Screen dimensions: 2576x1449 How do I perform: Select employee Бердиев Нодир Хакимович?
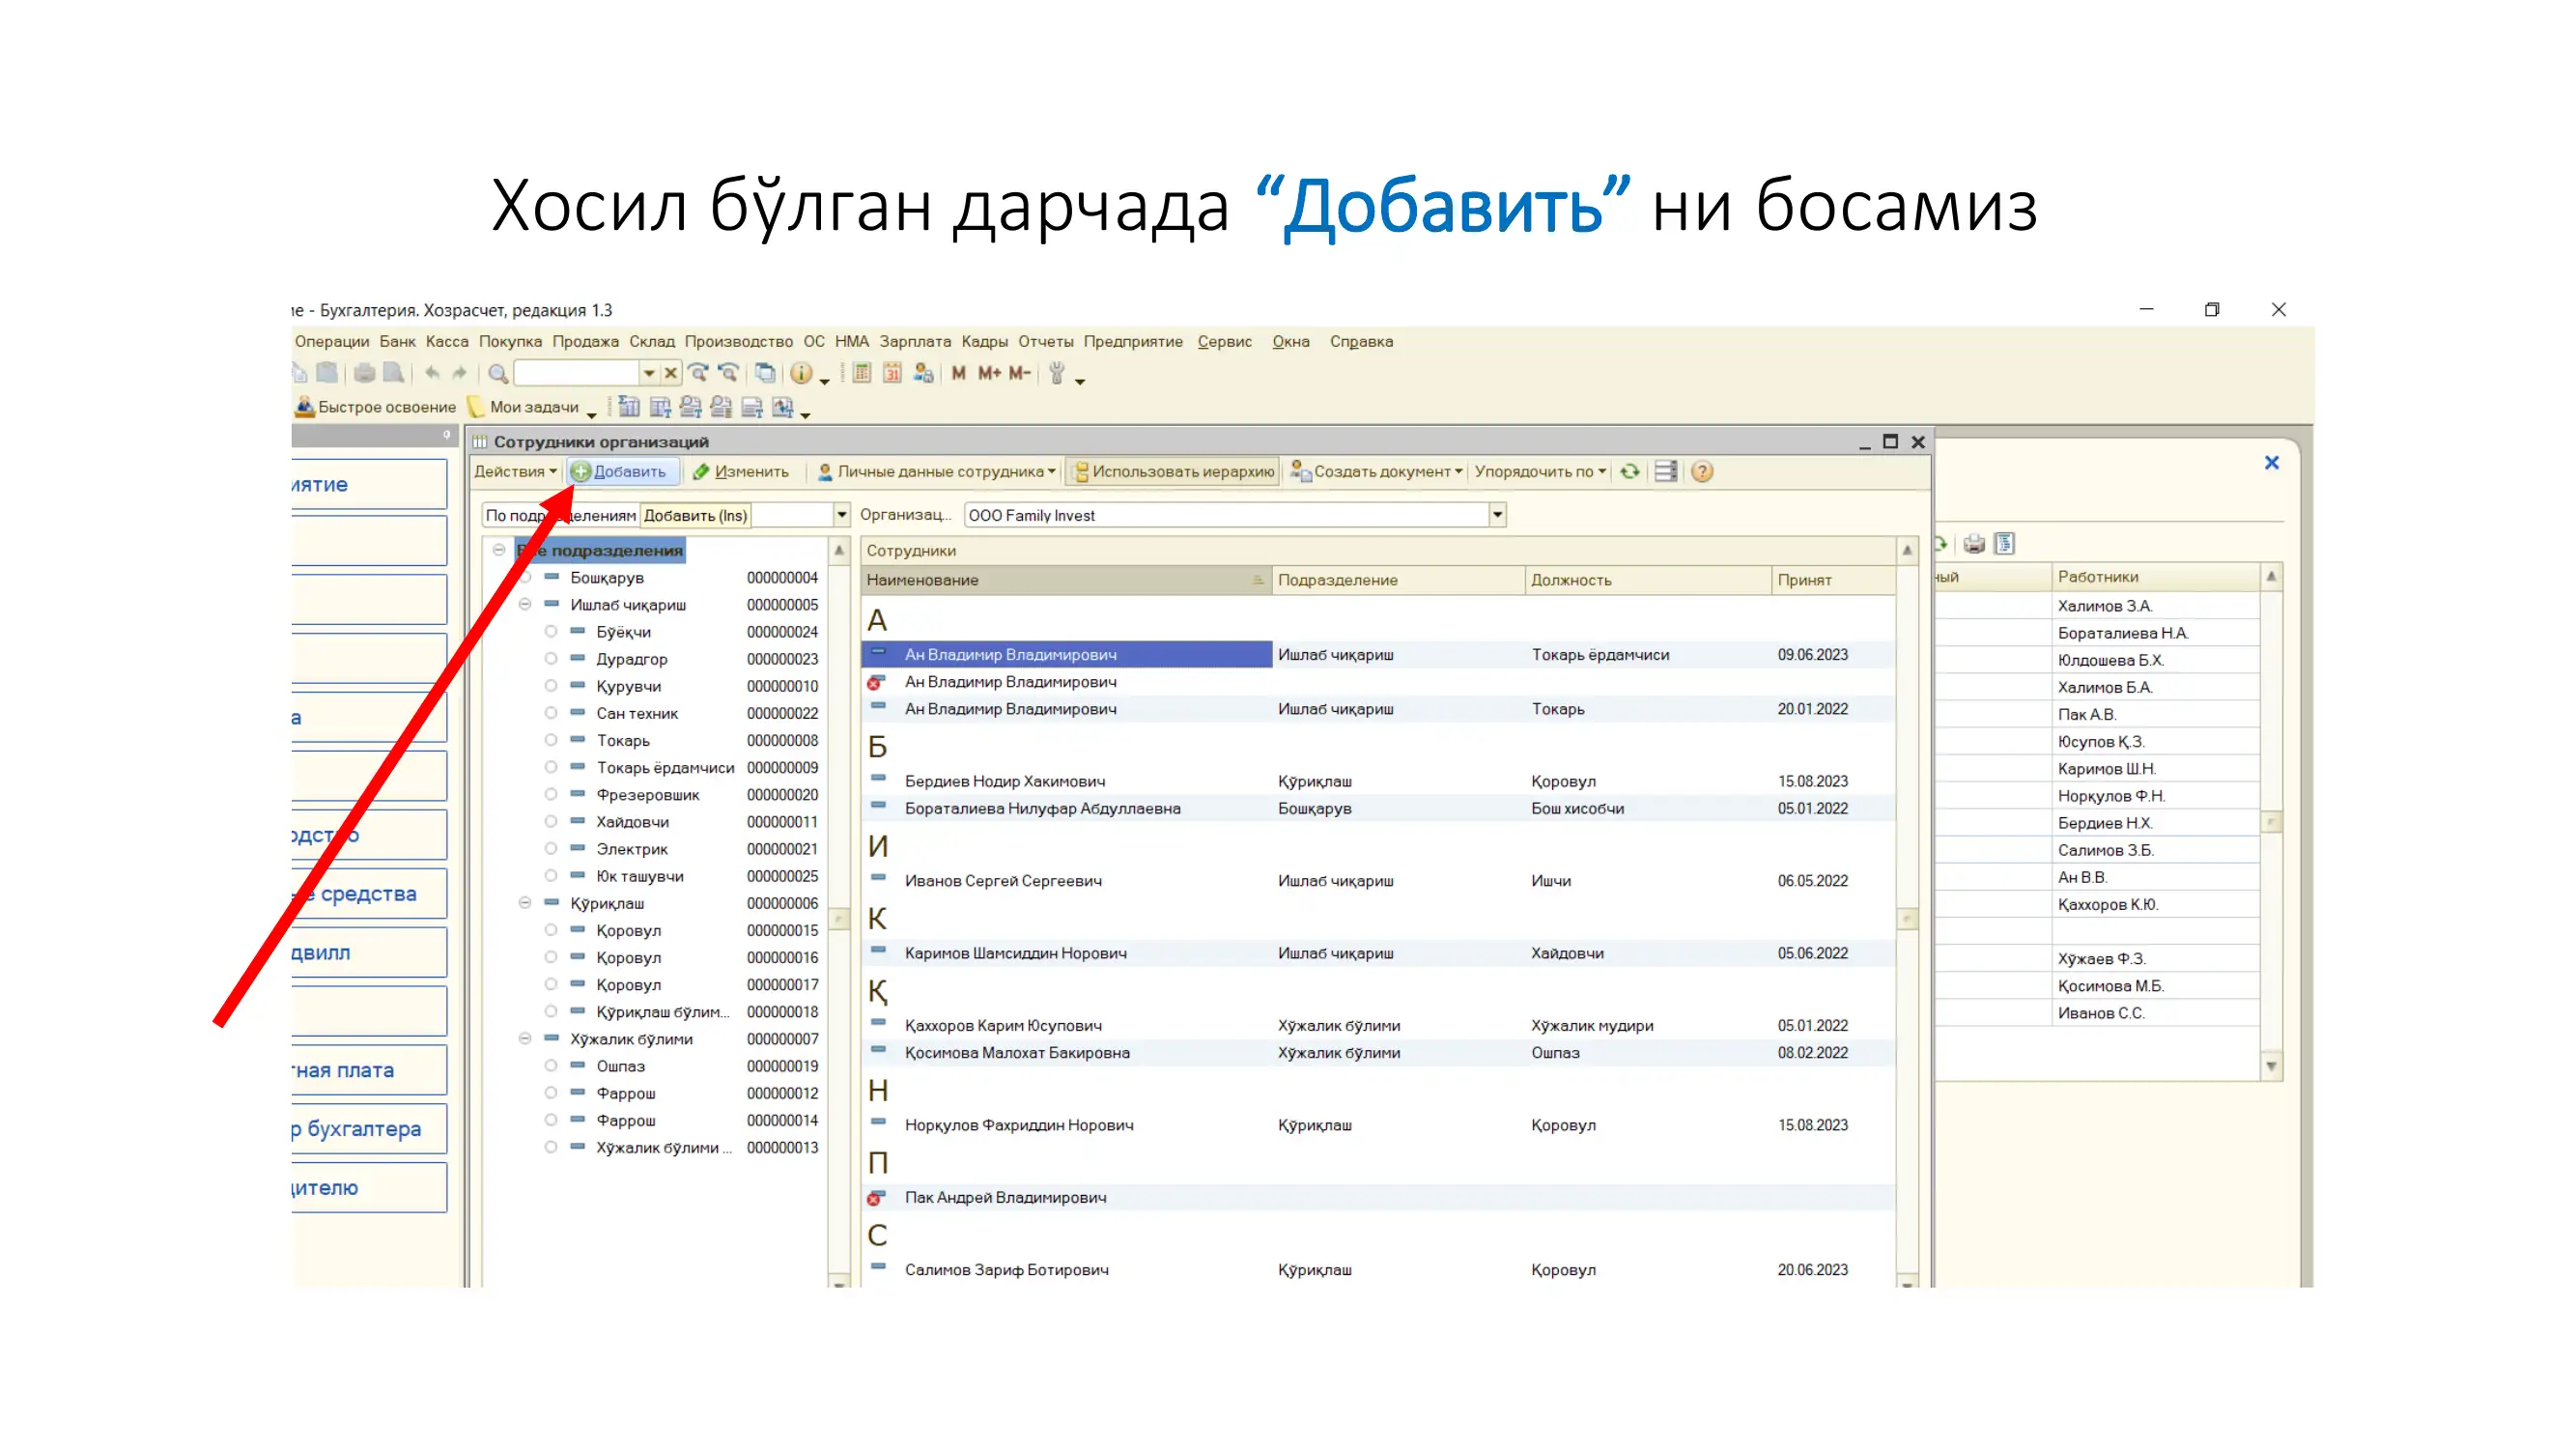(1004, 781)
